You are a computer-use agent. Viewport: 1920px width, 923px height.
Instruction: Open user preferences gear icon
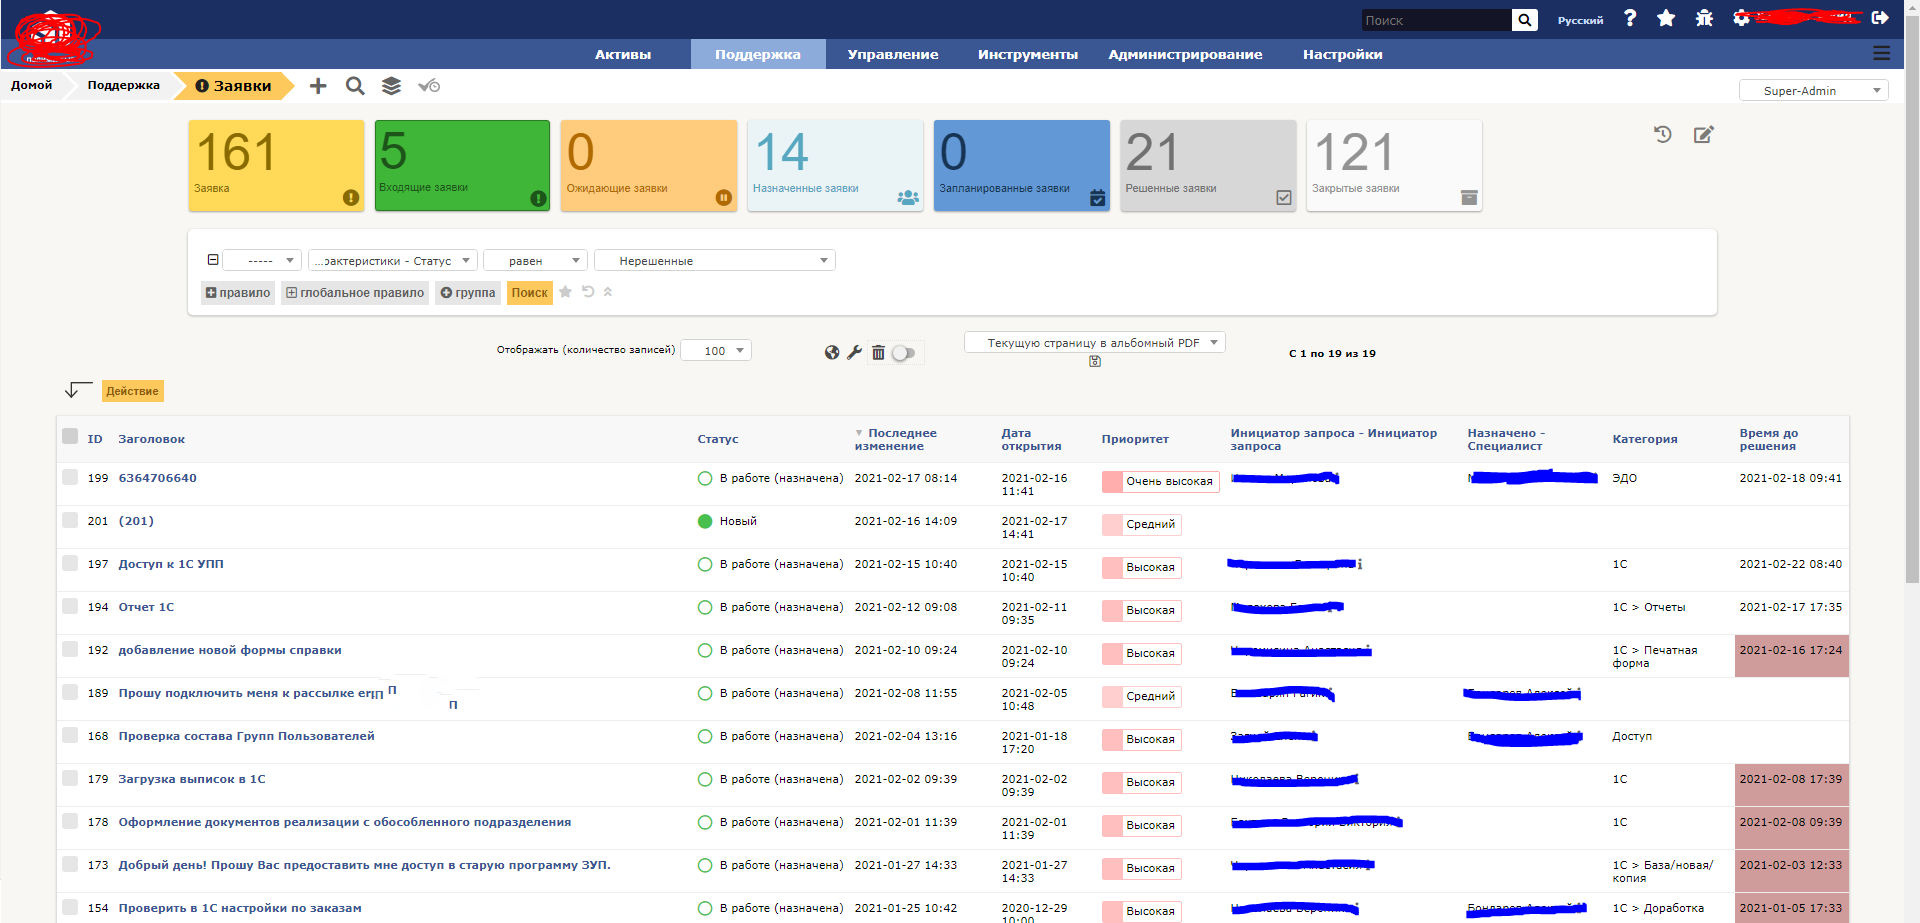tap(1741, 18)
